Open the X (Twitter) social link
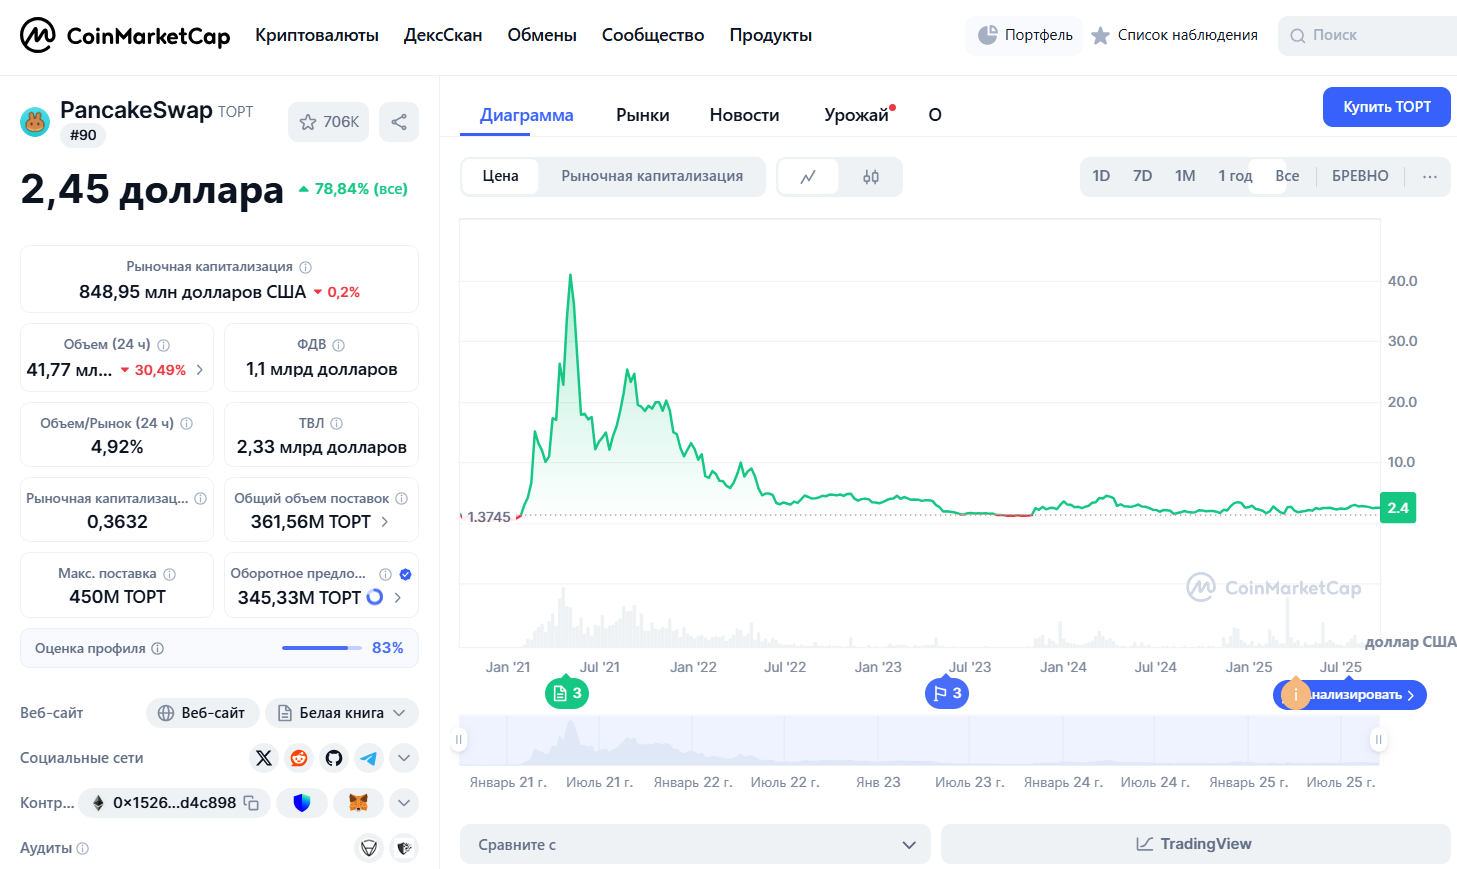This screenshot has height=869, width=1457. point(264,758)
